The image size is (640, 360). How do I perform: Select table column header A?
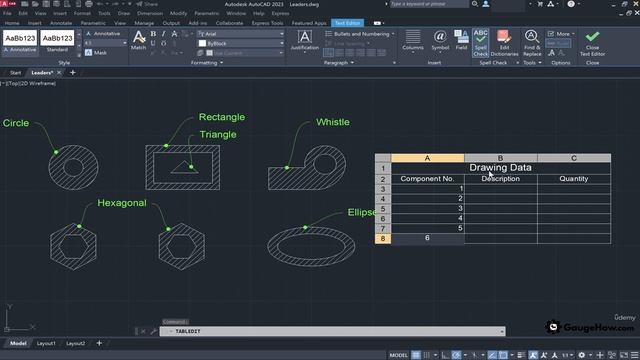(x=427, y=158)
